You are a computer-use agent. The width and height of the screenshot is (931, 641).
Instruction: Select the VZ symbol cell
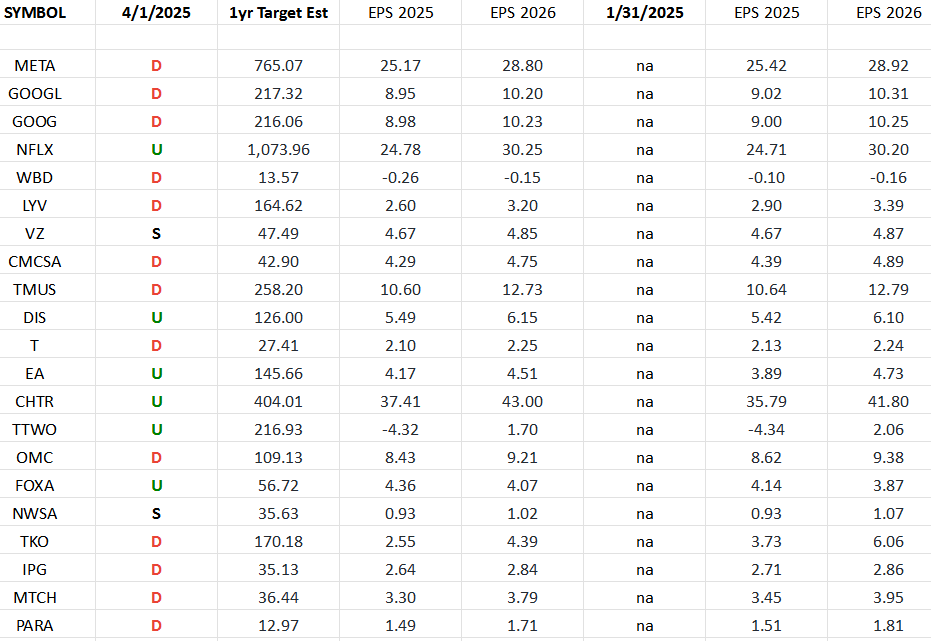[34, 233]
